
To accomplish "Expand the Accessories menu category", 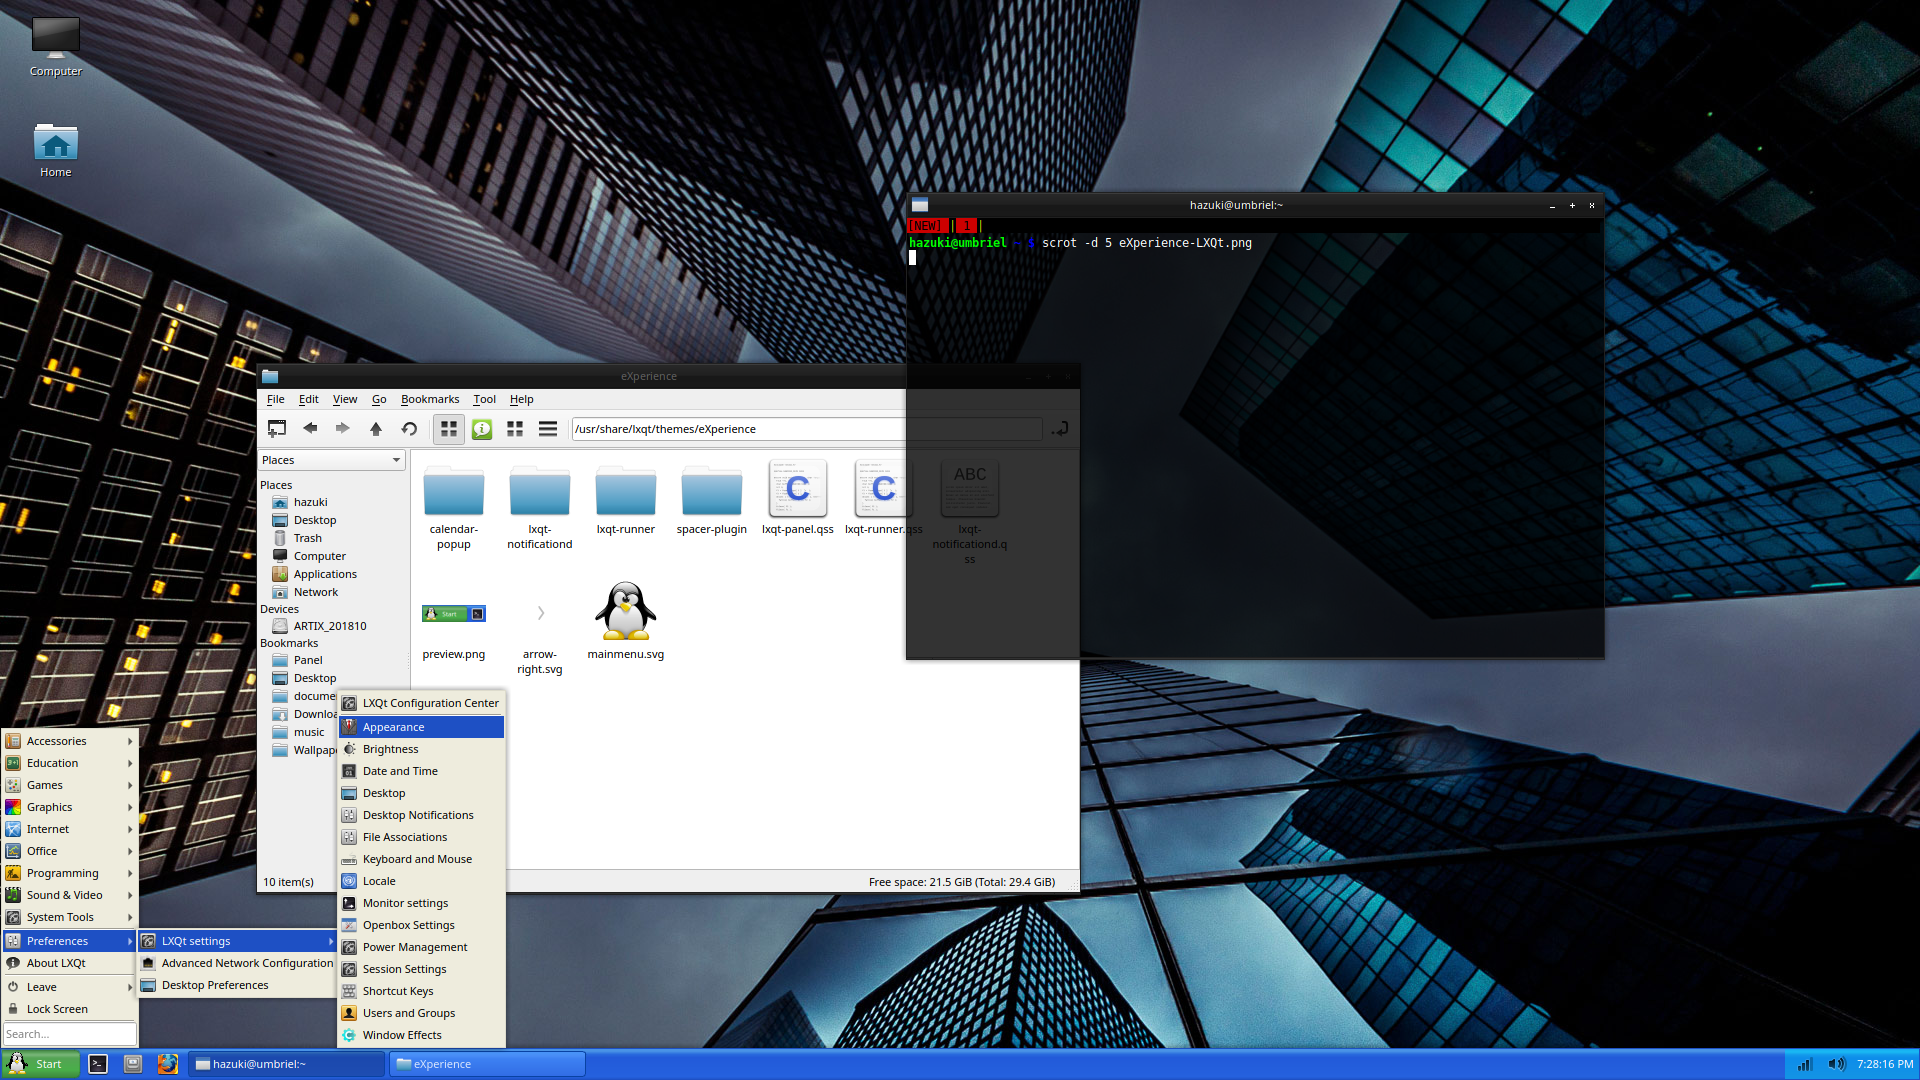I will point(69,741).
